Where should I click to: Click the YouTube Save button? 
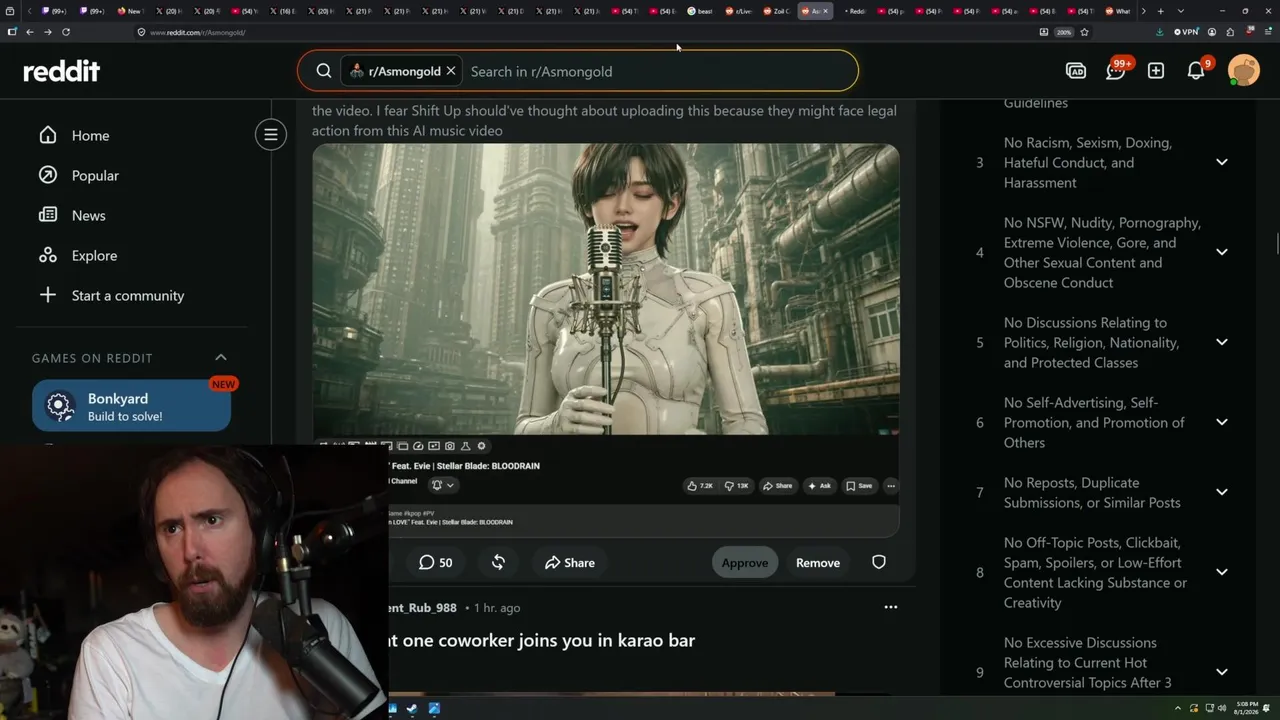(859, 486)
